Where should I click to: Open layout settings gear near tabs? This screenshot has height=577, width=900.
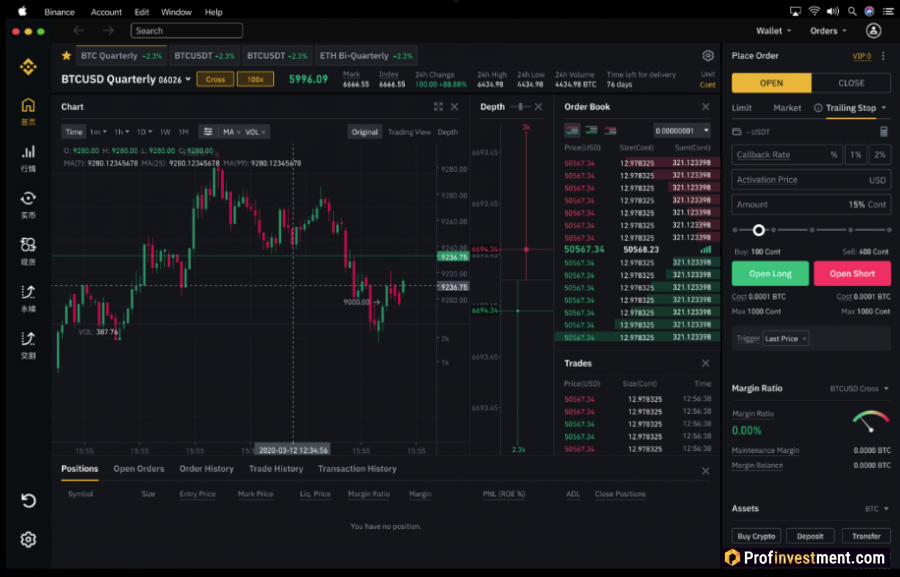[708, 56]
